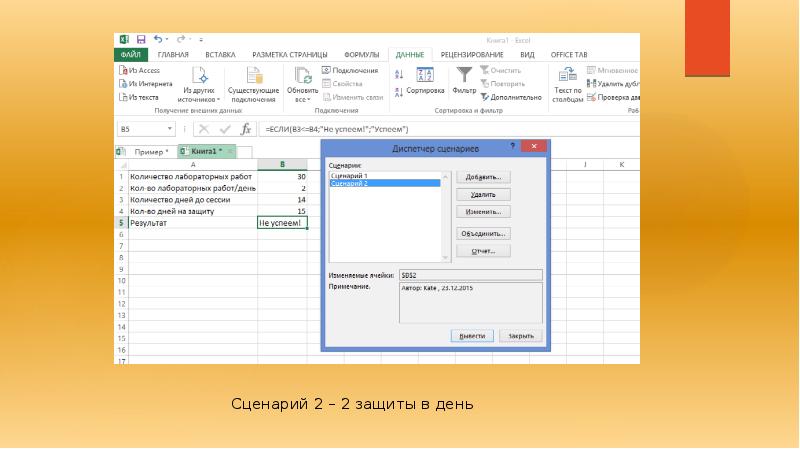Click the Вывести button
The height and width of the screenshot is (449, 800).
(472, 336)
